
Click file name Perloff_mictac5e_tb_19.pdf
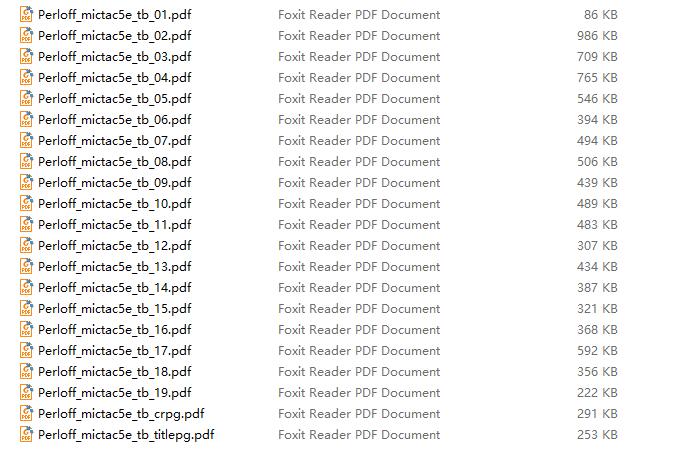115,393
